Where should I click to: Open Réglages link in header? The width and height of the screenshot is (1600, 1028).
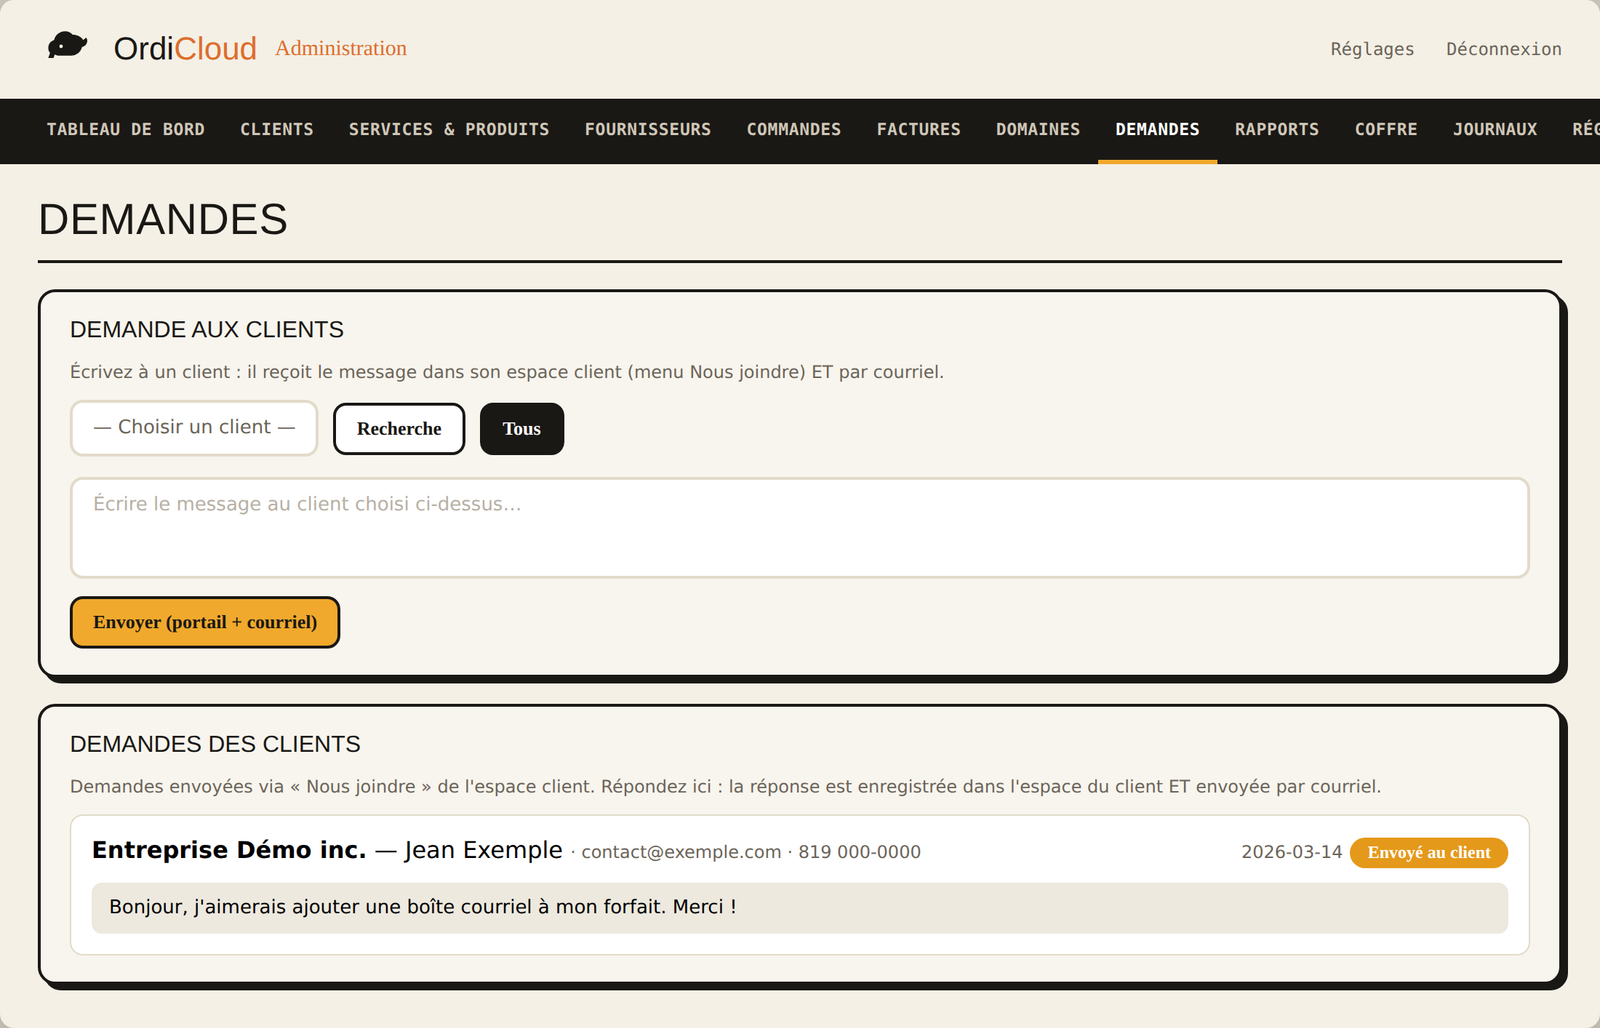(x=1372, y=49)
